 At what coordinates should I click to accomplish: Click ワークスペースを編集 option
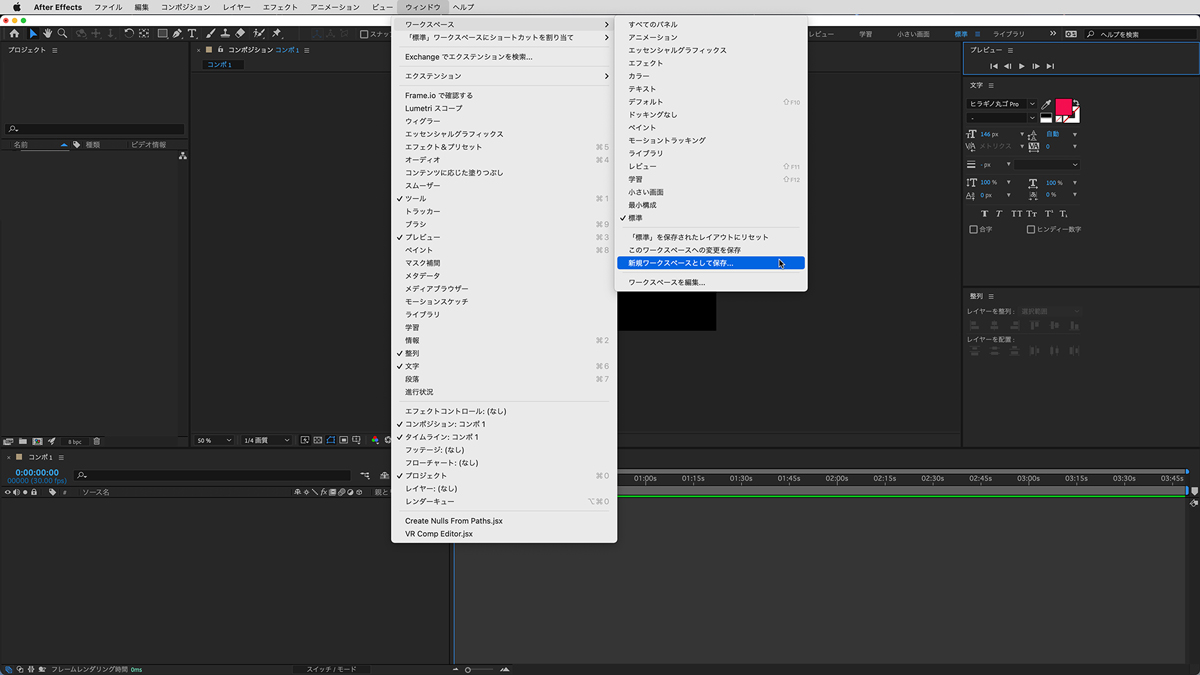click(667, 283)
